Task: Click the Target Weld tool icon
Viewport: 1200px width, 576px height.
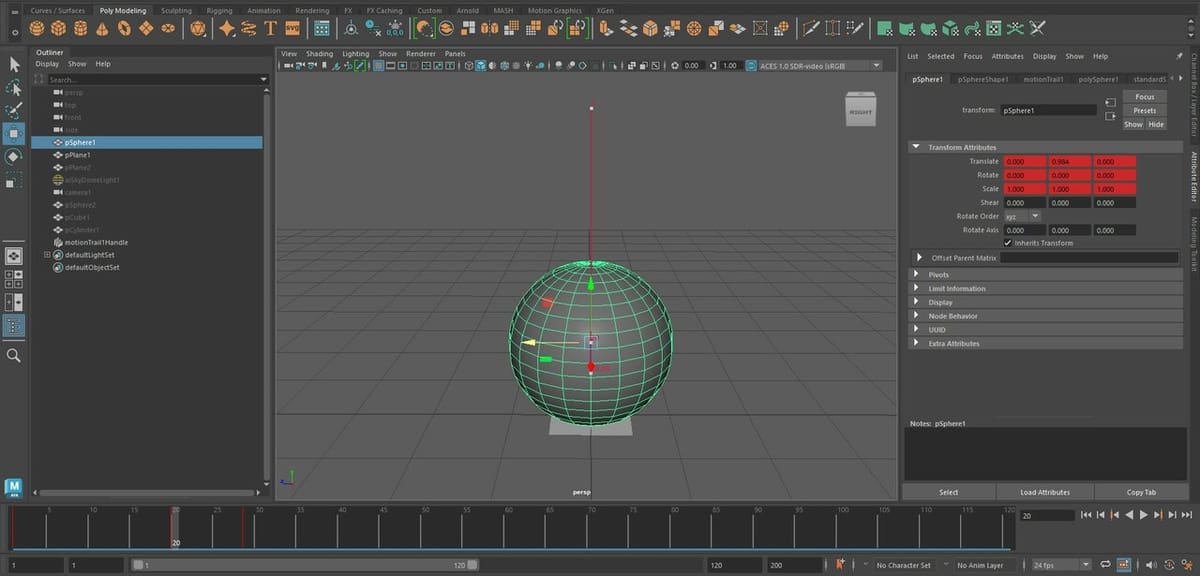Action: click(833, 29)
